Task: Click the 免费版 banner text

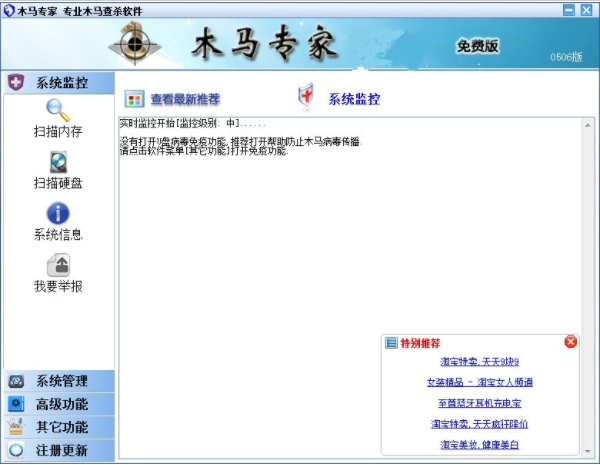Action: click(x=478, y=46)
